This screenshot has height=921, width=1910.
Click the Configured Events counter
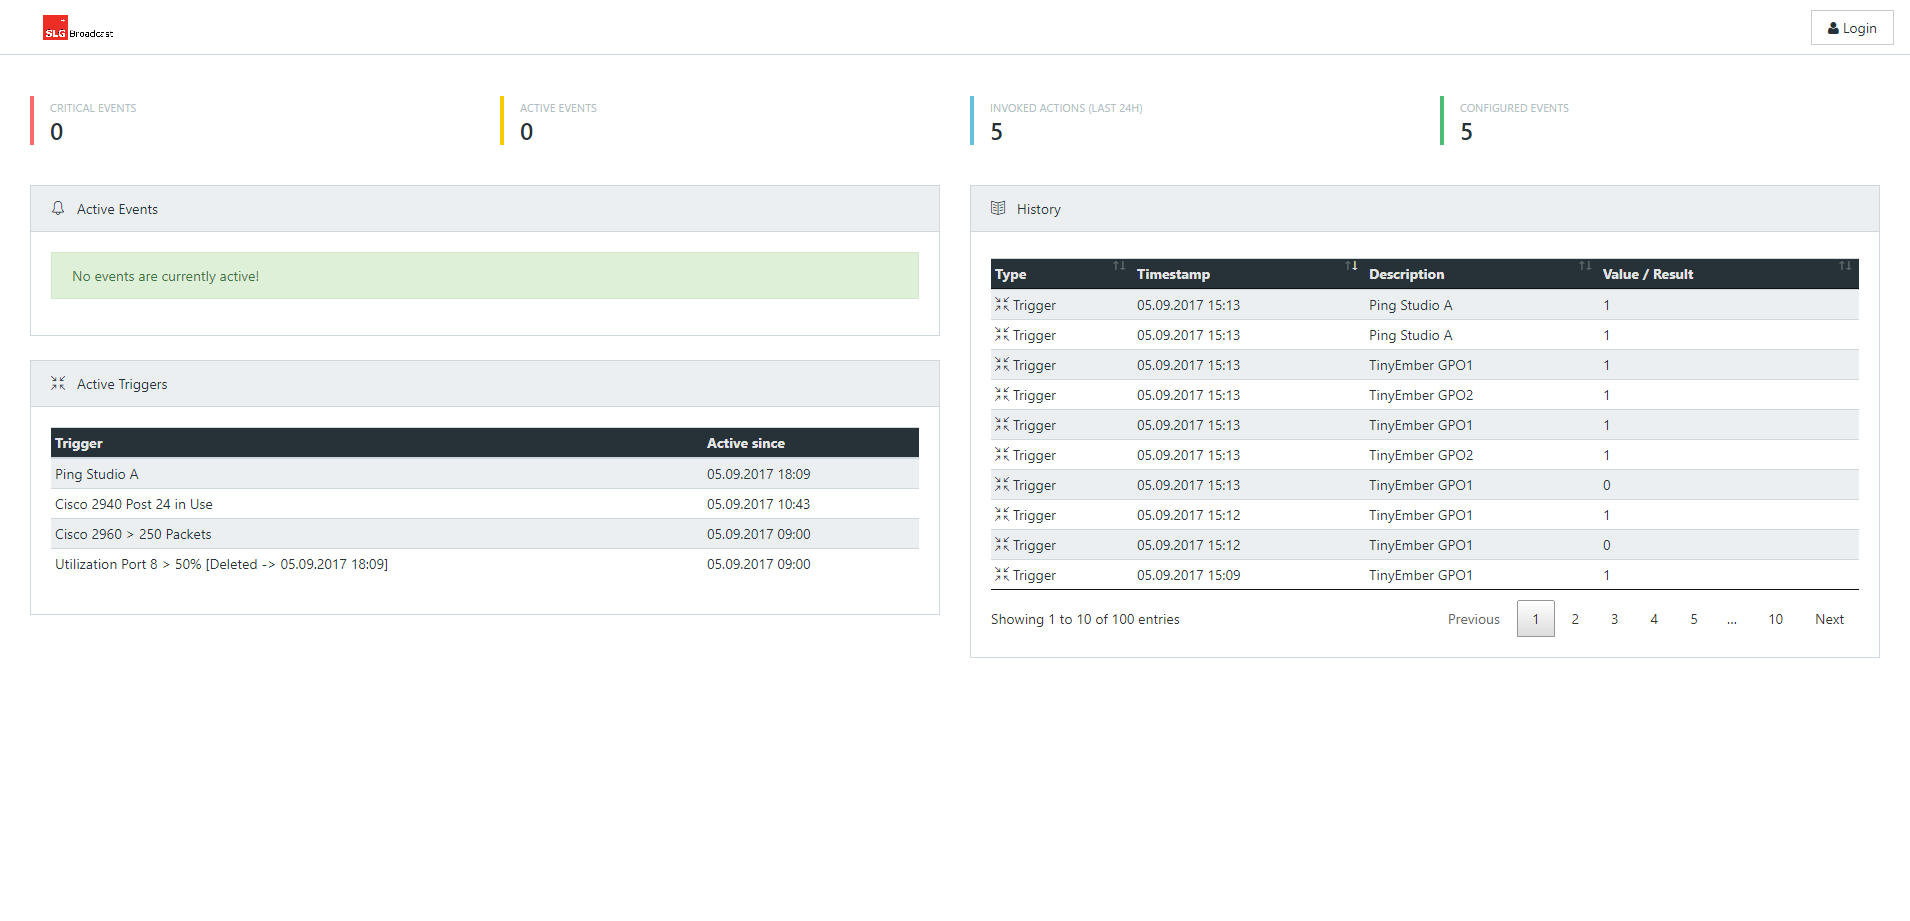[1513, 121]
